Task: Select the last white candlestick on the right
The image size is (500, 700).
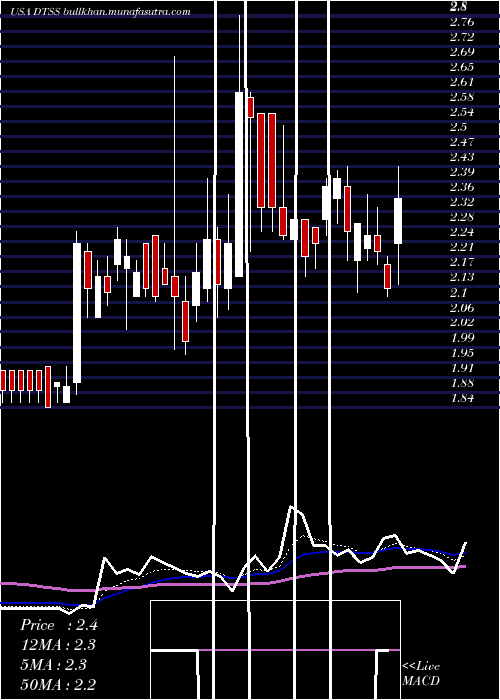Action: [398, 221]
